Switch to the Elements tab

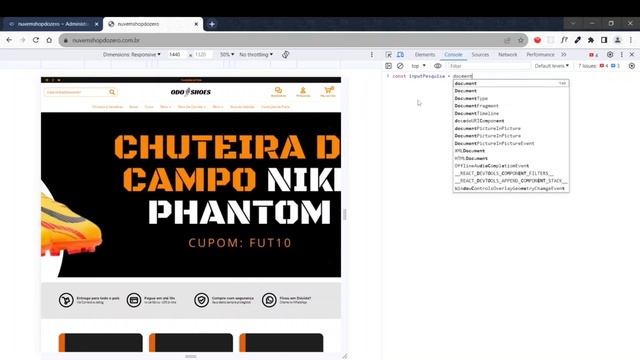tap(425, 54)
